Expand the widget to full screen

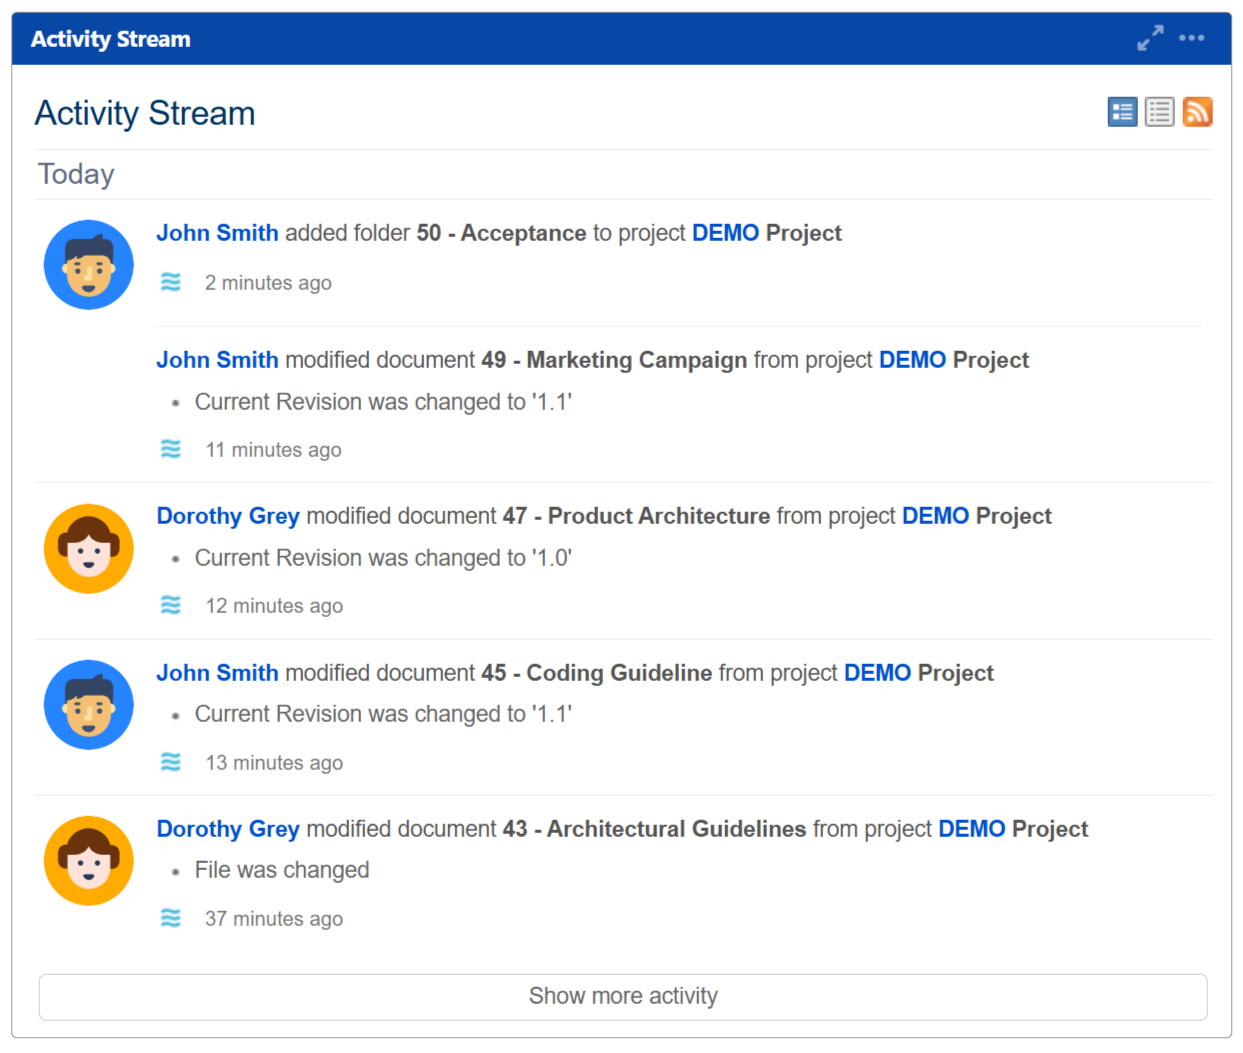(x=1150, y=38)
